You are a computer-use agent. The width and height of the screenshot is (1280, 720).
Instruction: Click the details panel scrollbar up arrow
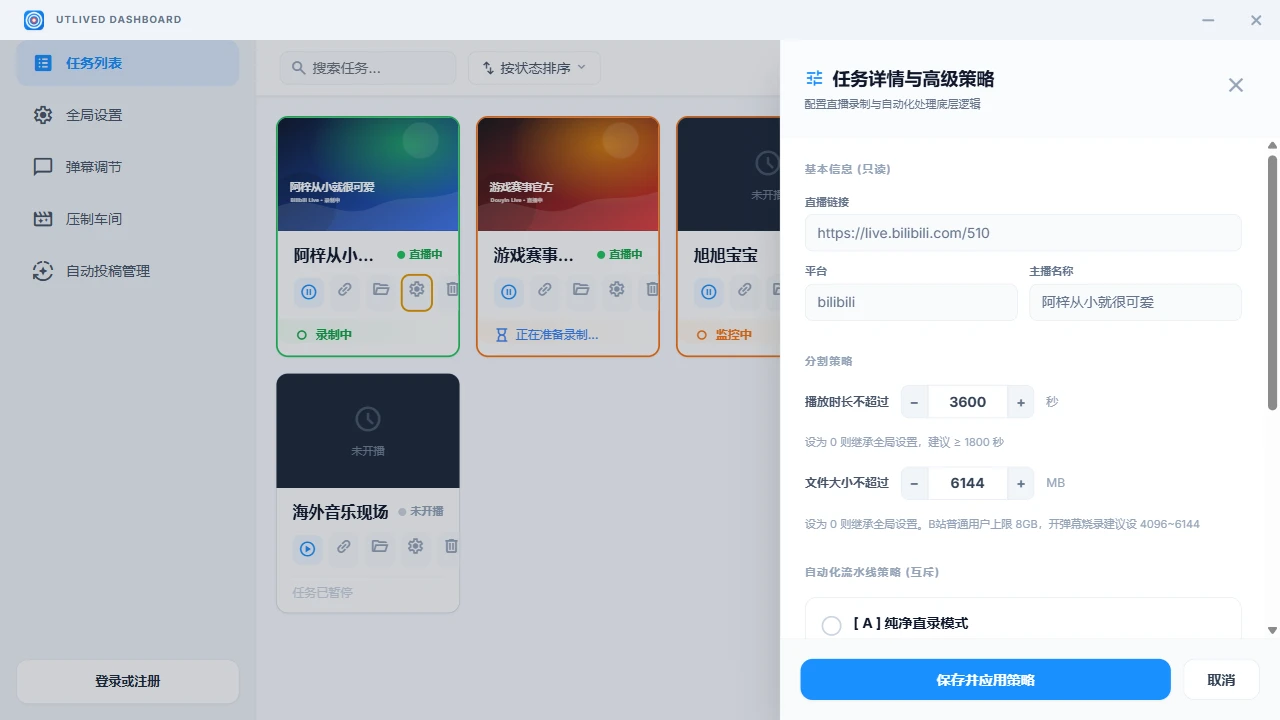(x=1272, y=145)
